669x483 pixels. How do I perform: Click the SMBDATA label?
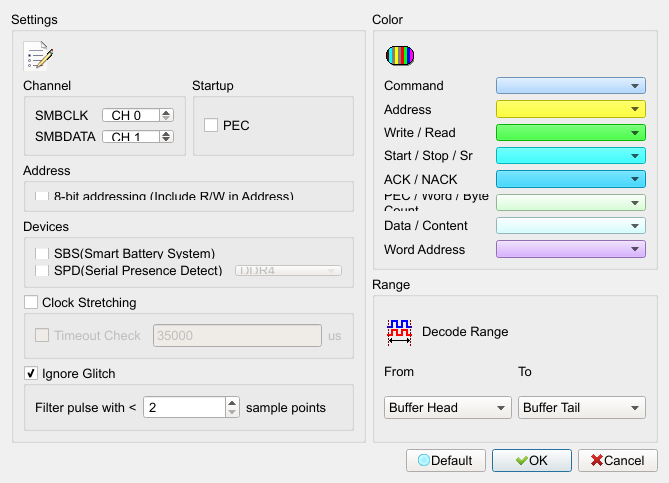[65, 137]
